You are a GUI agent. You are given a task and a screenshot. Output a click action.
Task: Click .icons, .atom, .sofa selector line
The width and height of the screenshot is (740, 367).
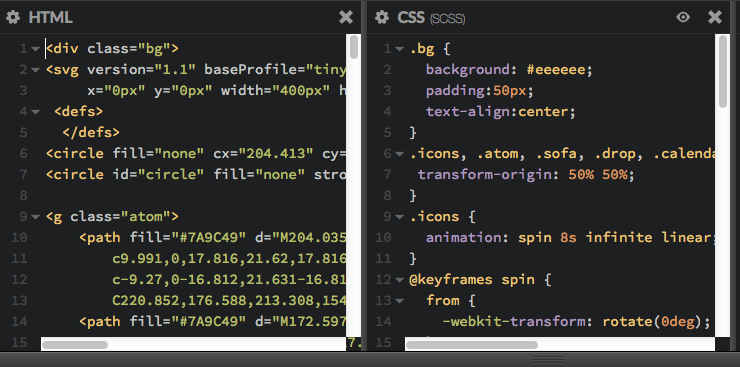pyautogui.click(x=562, y=154)
